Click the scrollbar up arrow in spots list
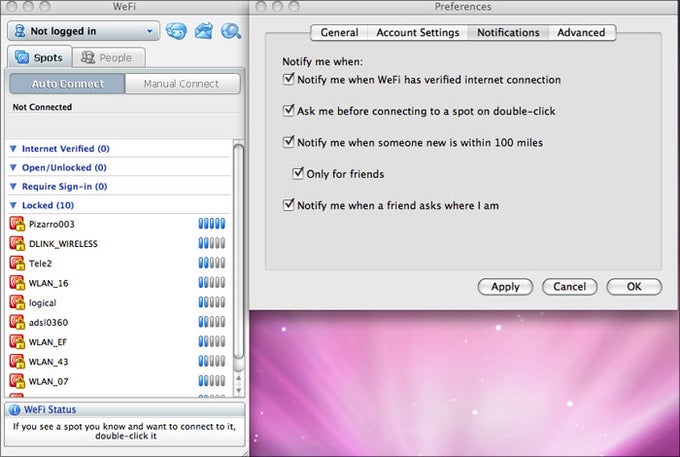680x457 pixels. pos(238,379)
